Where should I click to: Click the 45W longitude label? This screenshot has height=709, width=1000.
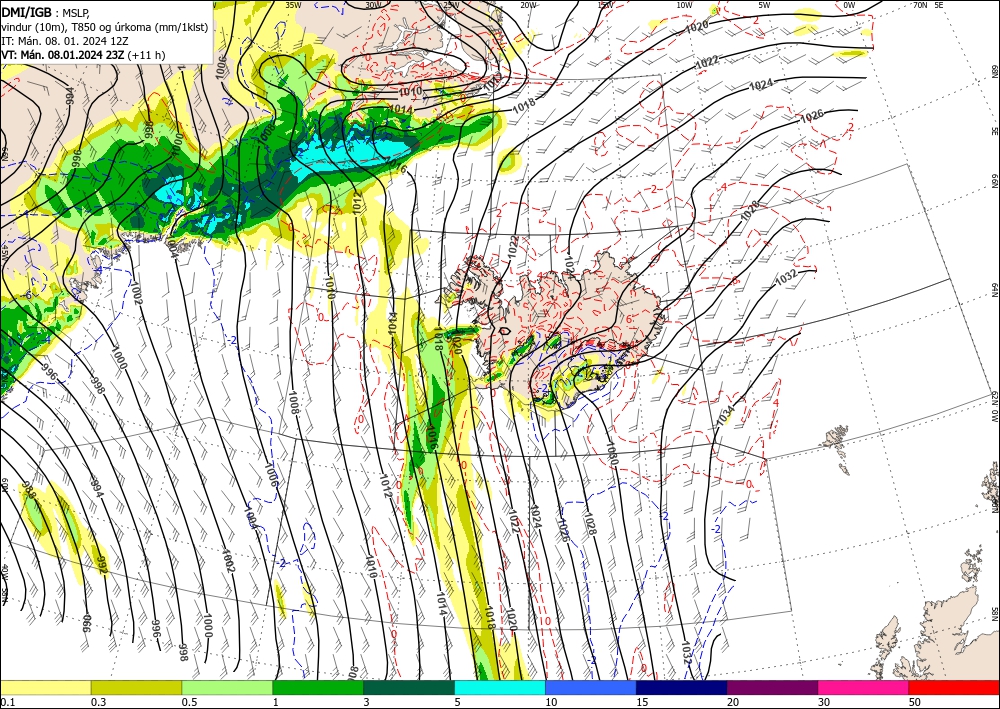[4, 254]
